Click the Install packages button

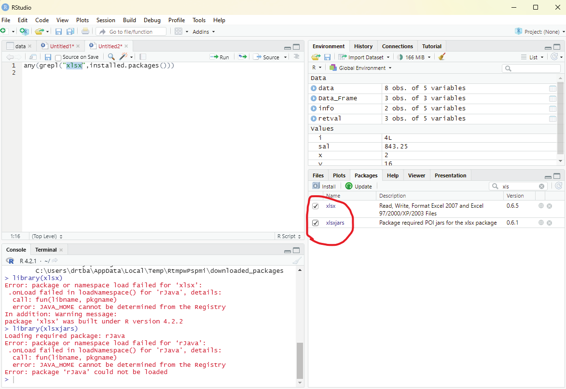tap(324, 186)
